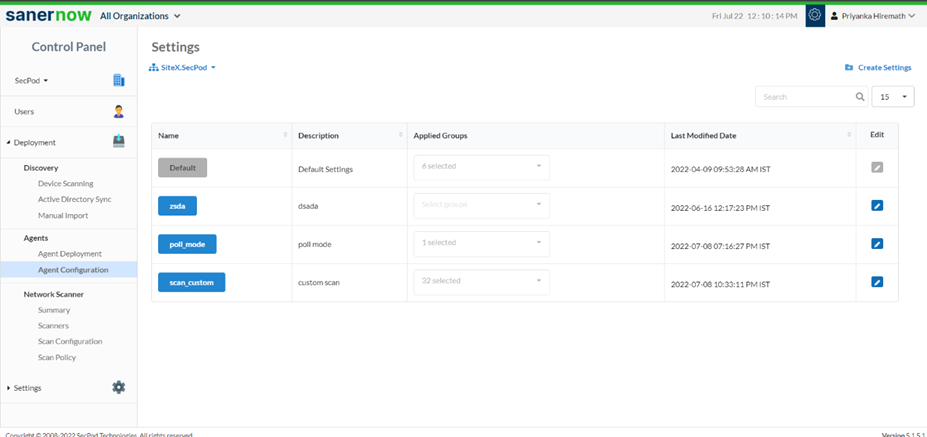This screenshot has height=437, width=927.
Task: Open Scan Policy page
Action: point(57,357)
